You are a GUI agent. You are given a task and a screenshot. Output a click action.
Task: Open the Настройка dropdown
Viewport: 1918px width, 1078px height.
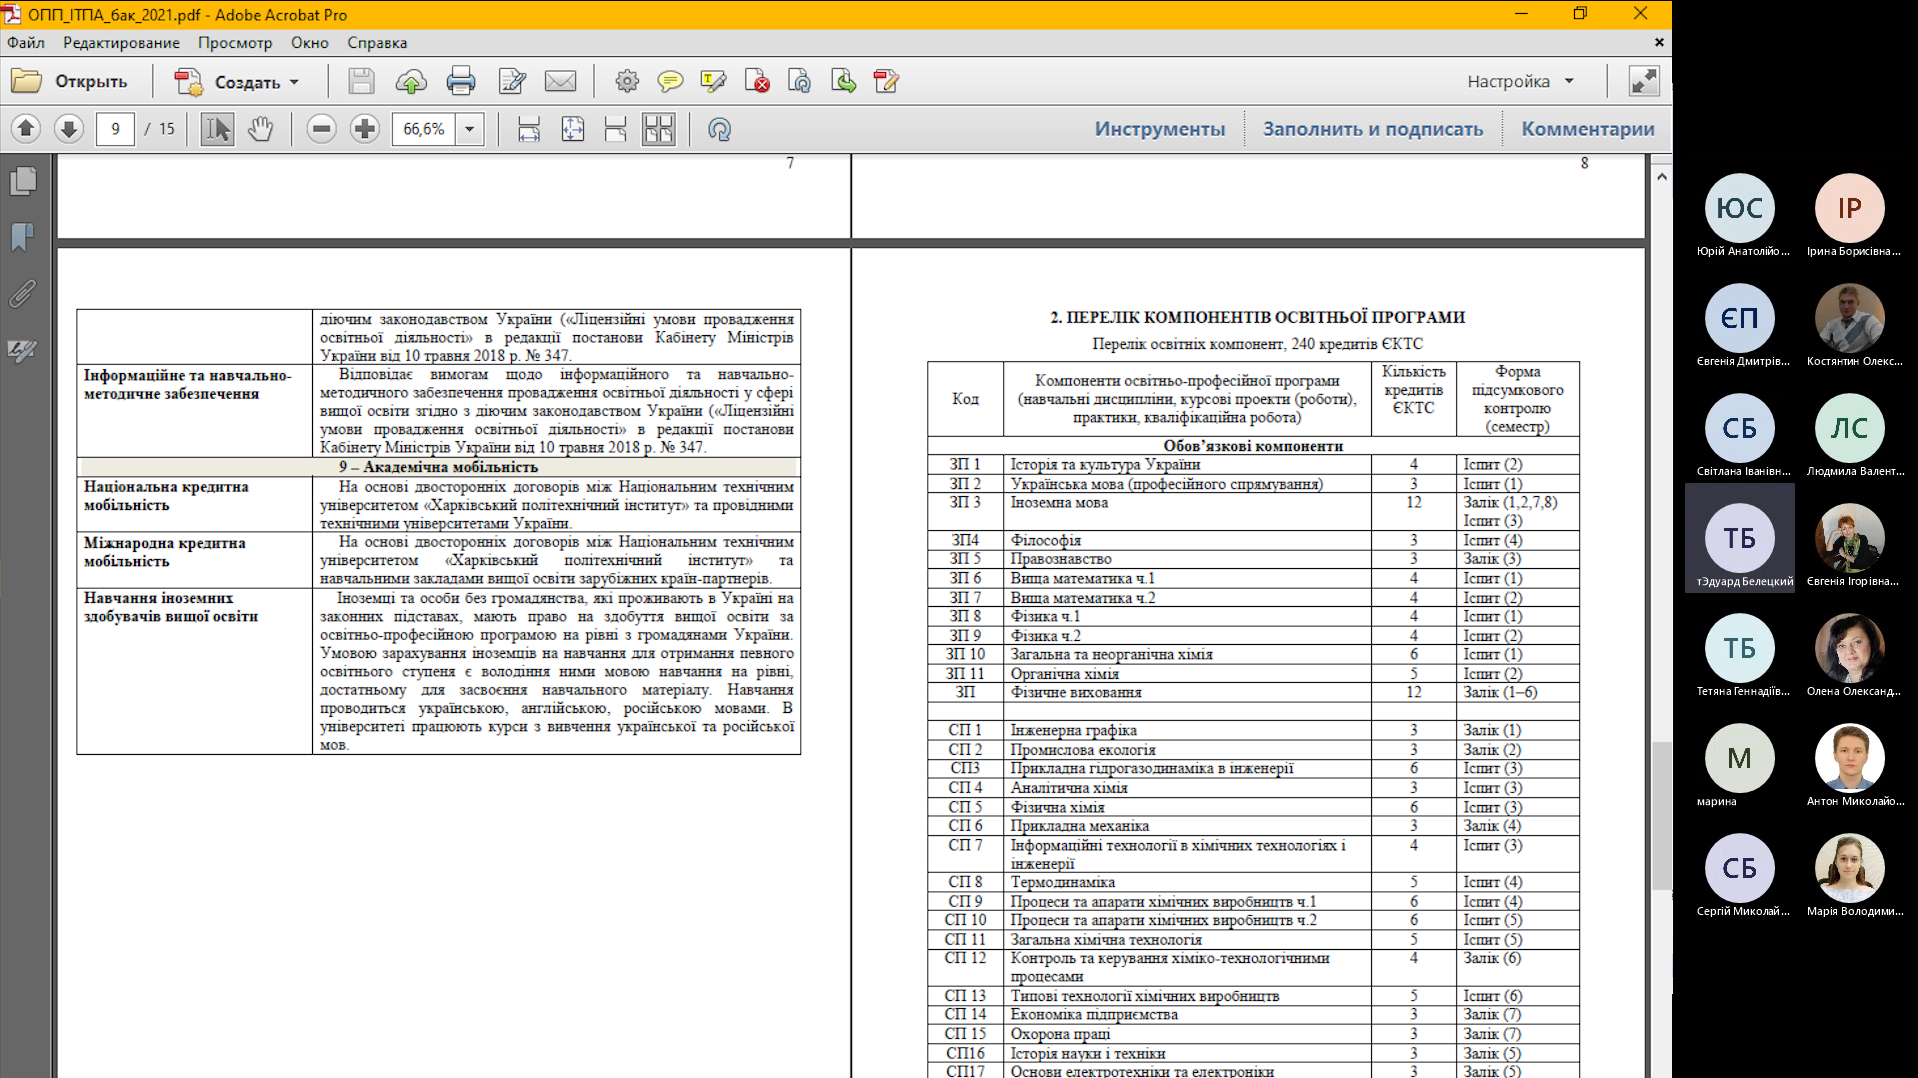point(1520,82)
